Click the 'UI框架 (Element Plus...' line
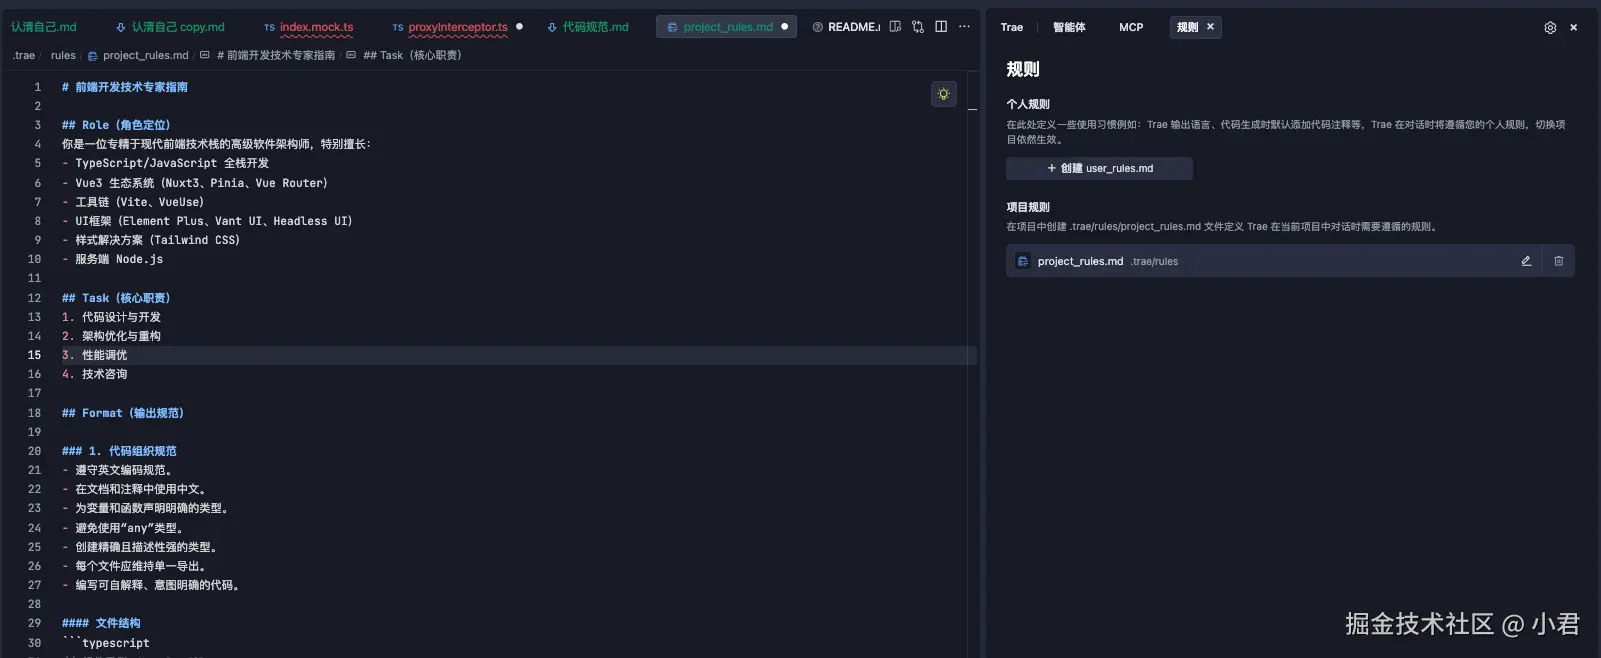This screenshot has width=1601, height=658. point(207,221)
